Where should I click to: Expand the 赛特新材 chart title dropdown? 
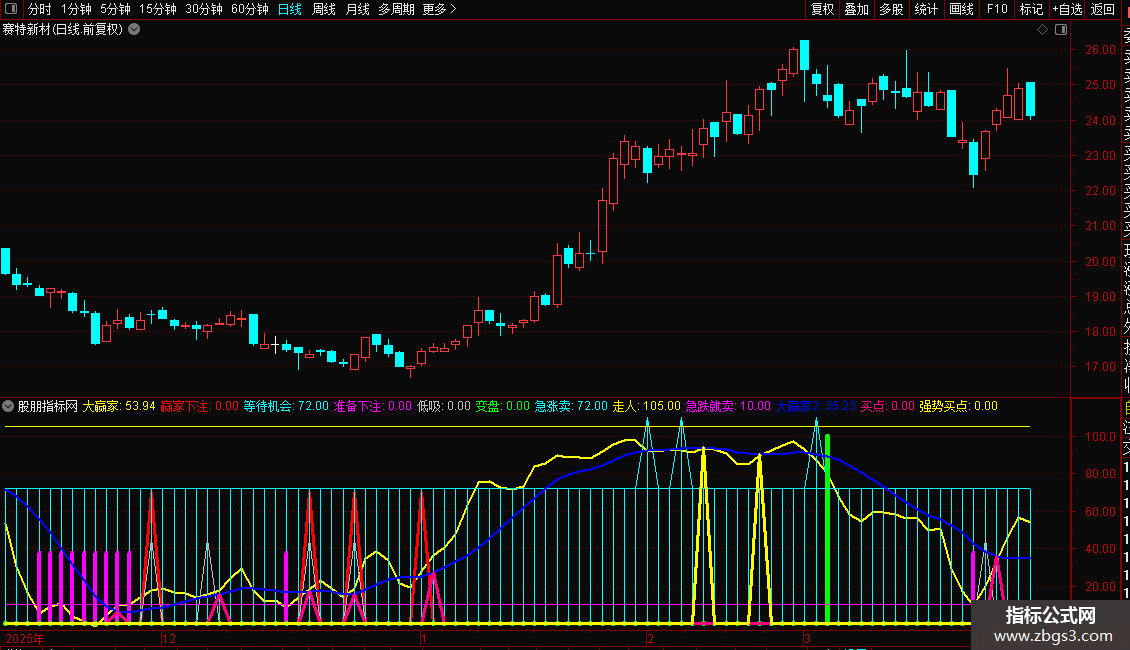pos(134,29)
